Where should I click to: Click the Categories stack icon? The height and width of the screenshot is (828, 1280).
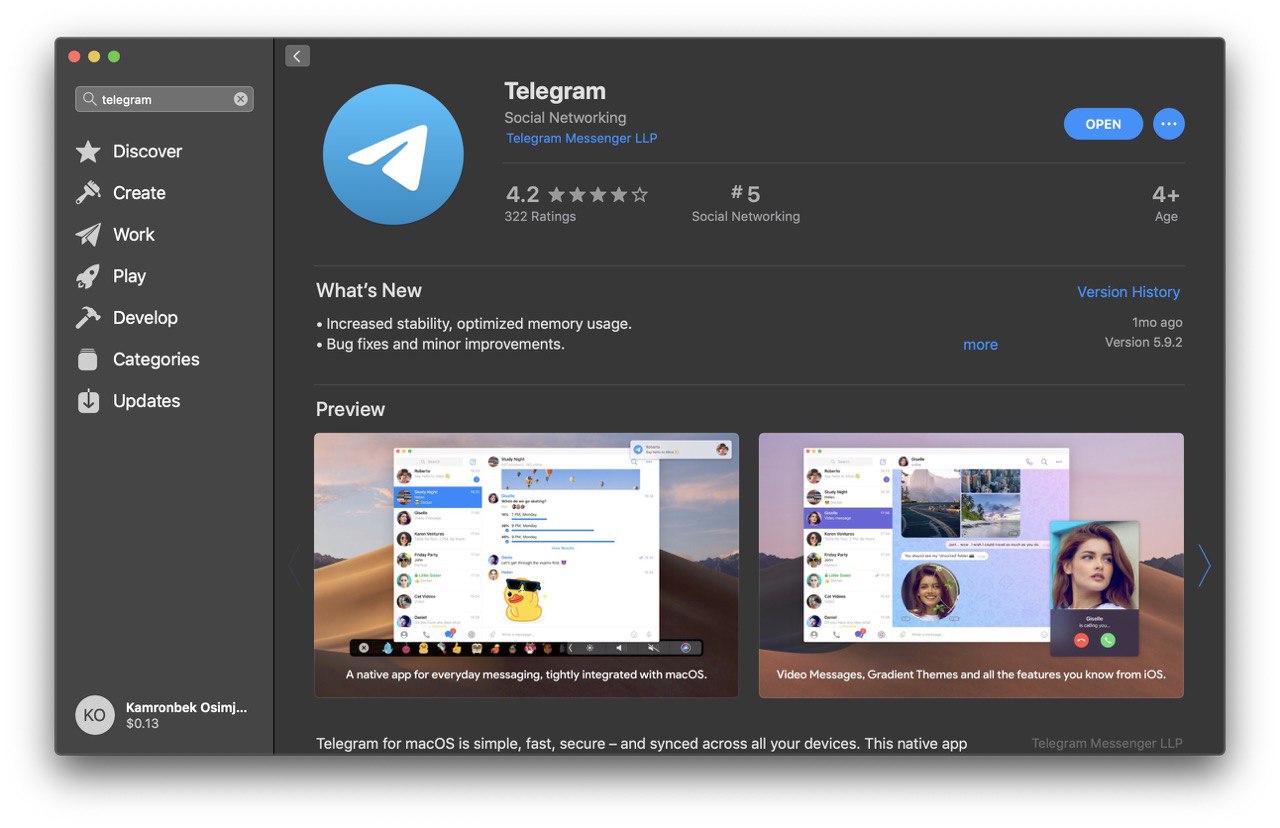(x=88, y=359)
